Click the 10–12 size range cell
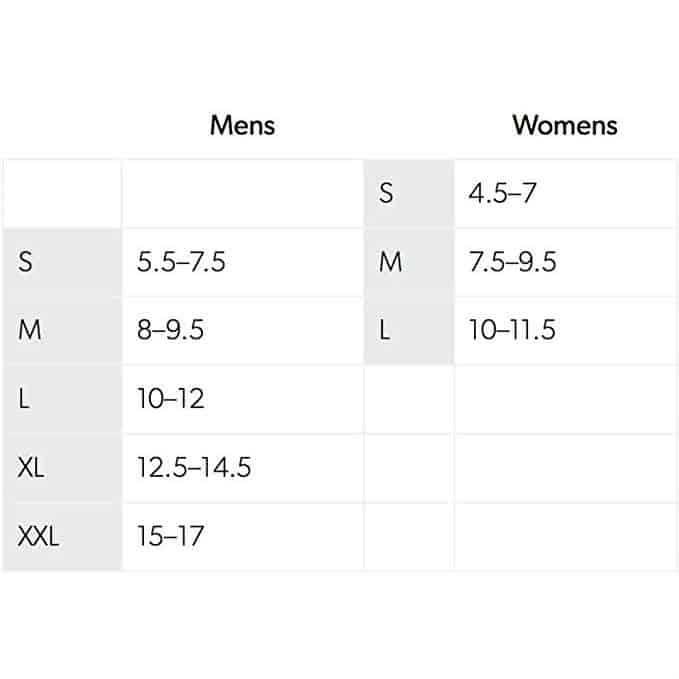Screen dimensions: 679x679 click(242, 399)
